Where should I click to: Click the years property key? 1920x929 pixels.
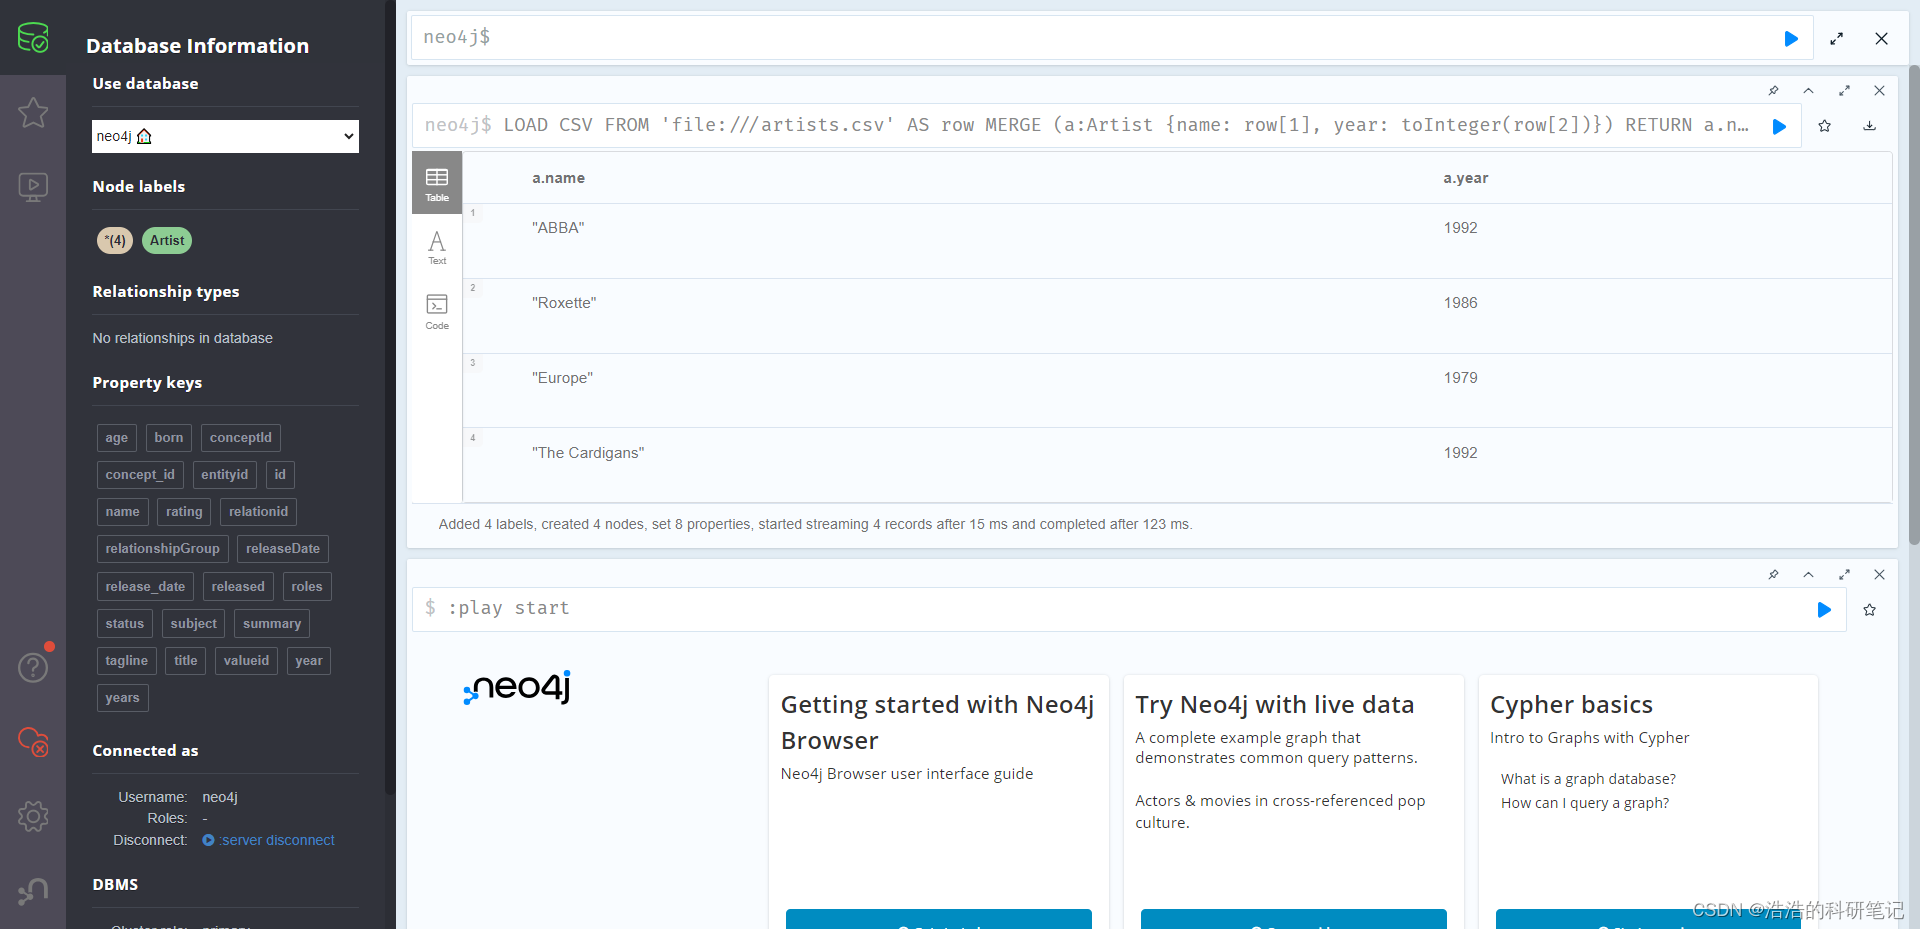click(123, 698)
